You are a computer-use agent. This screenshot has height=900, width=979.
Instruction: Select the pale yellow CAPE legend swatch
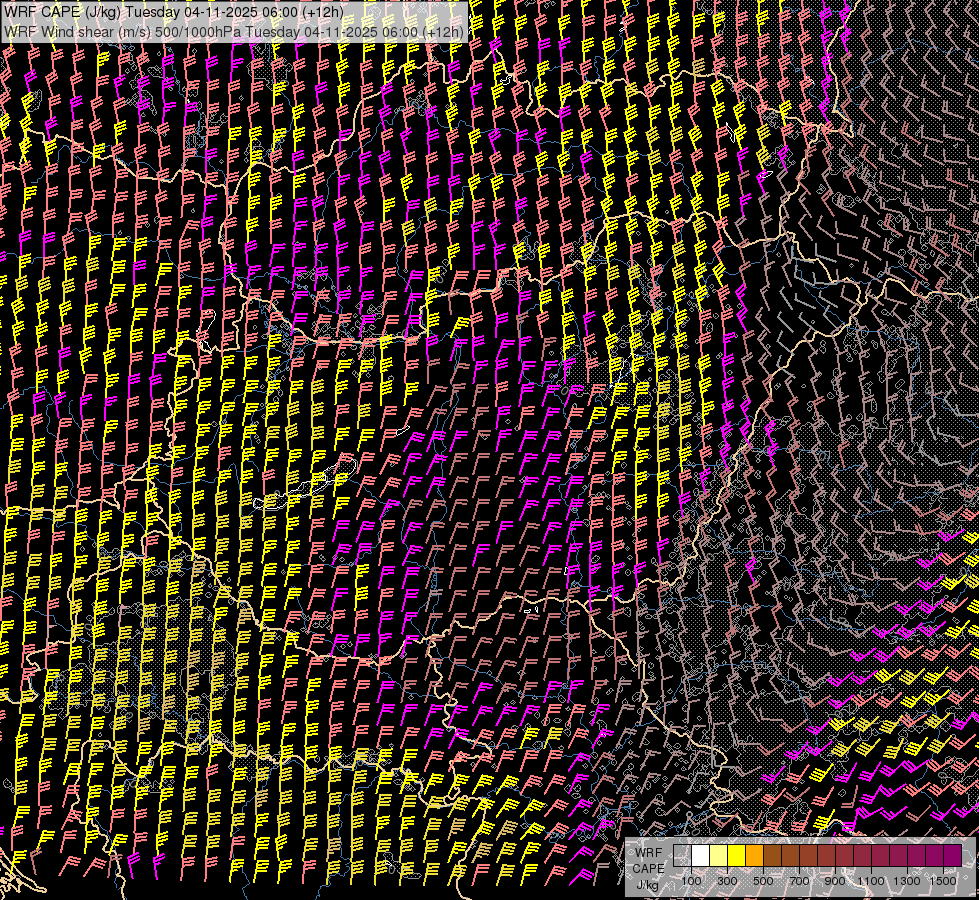(719, 855)
